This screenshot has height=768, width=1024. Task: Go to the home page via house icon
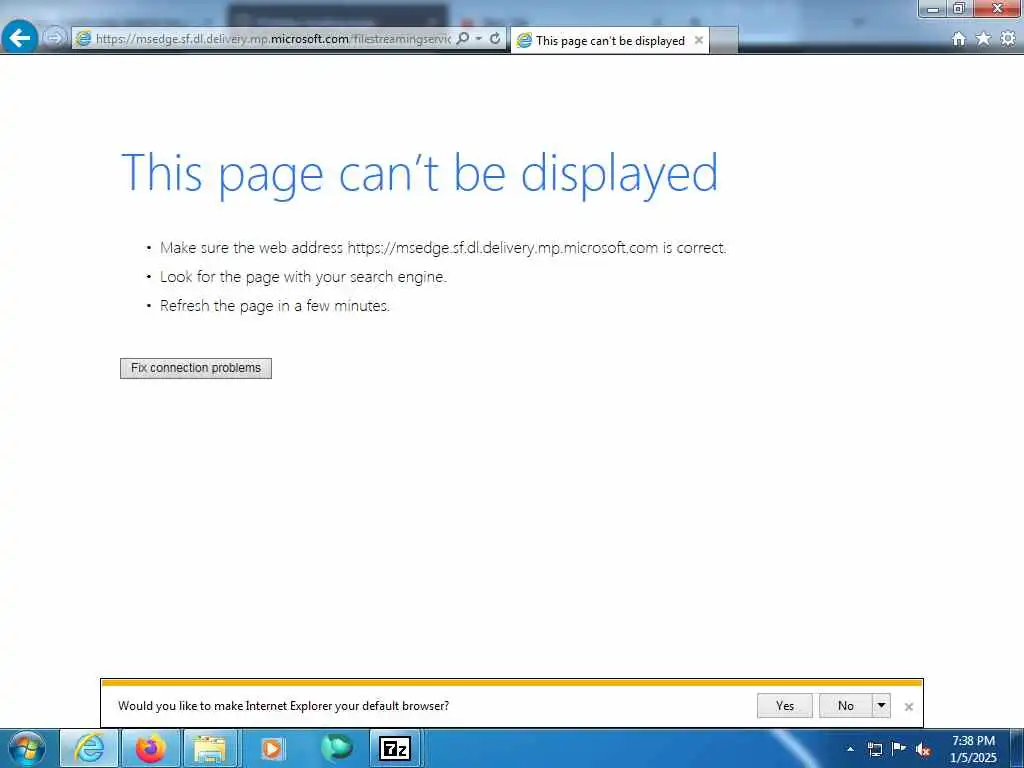click(958, 39)
